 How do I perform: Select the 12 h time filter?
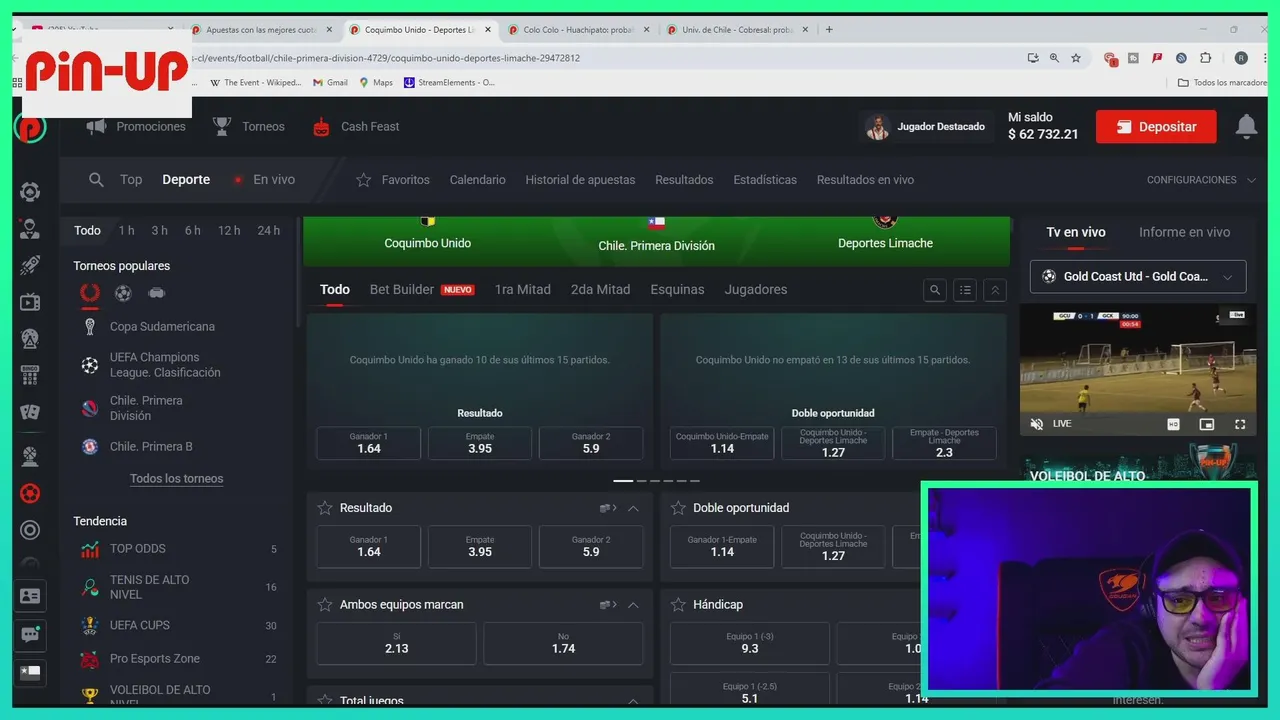(229, 231)
